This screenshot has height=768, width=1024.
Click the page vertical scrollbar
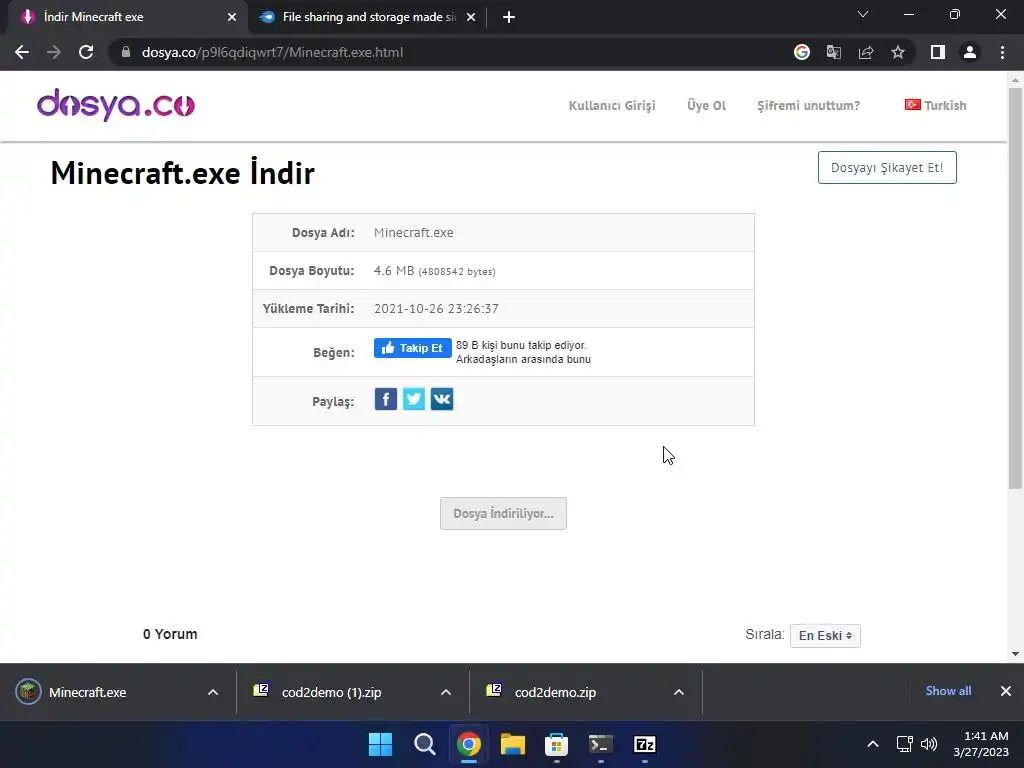pos(1015,287)
